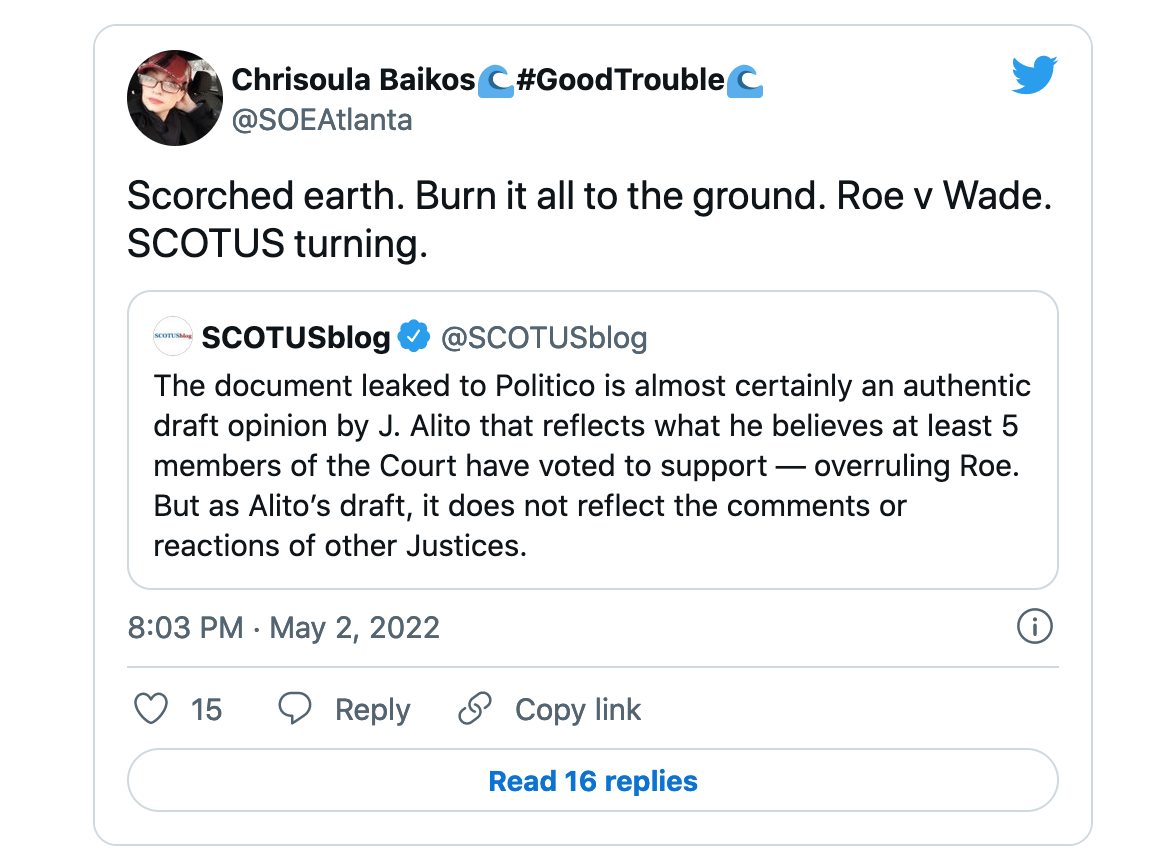The height and width of the screenshot is (862, 1170).
Task: Click the reply speech bubble icon
Action: point(295,708)
